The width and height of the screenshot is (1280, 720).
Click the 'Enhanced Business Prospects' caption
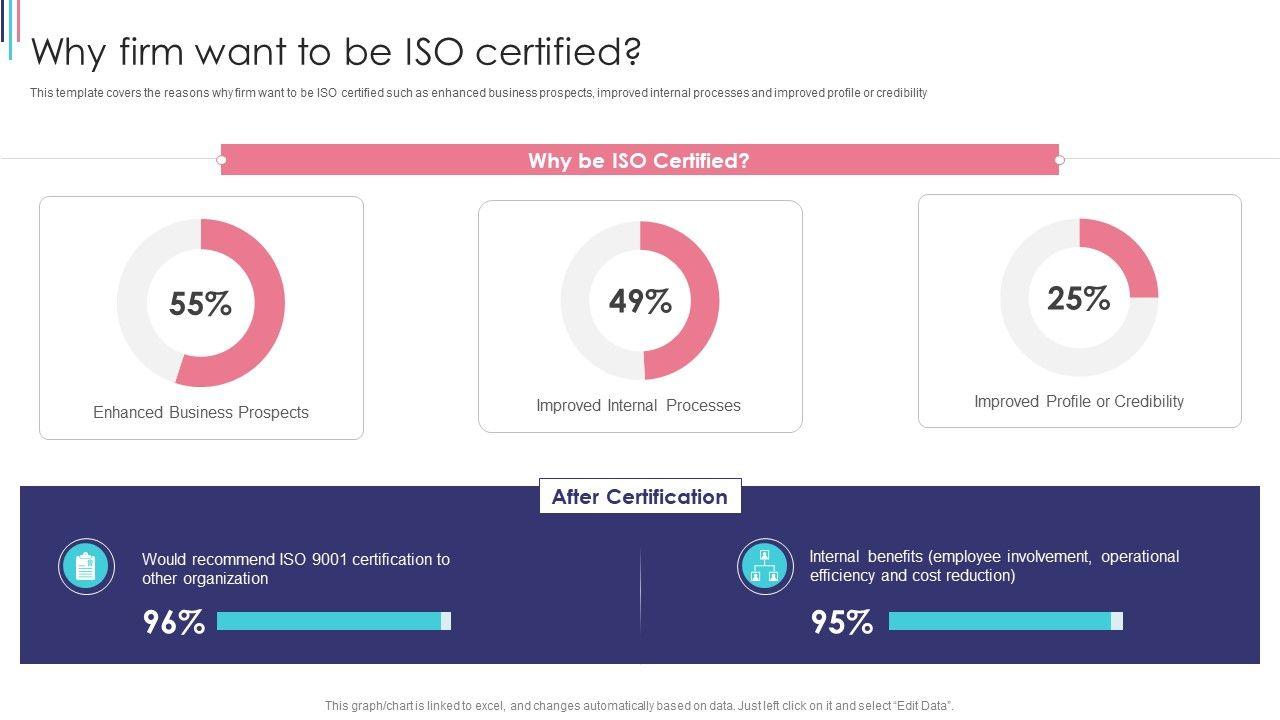click(201, 412)
